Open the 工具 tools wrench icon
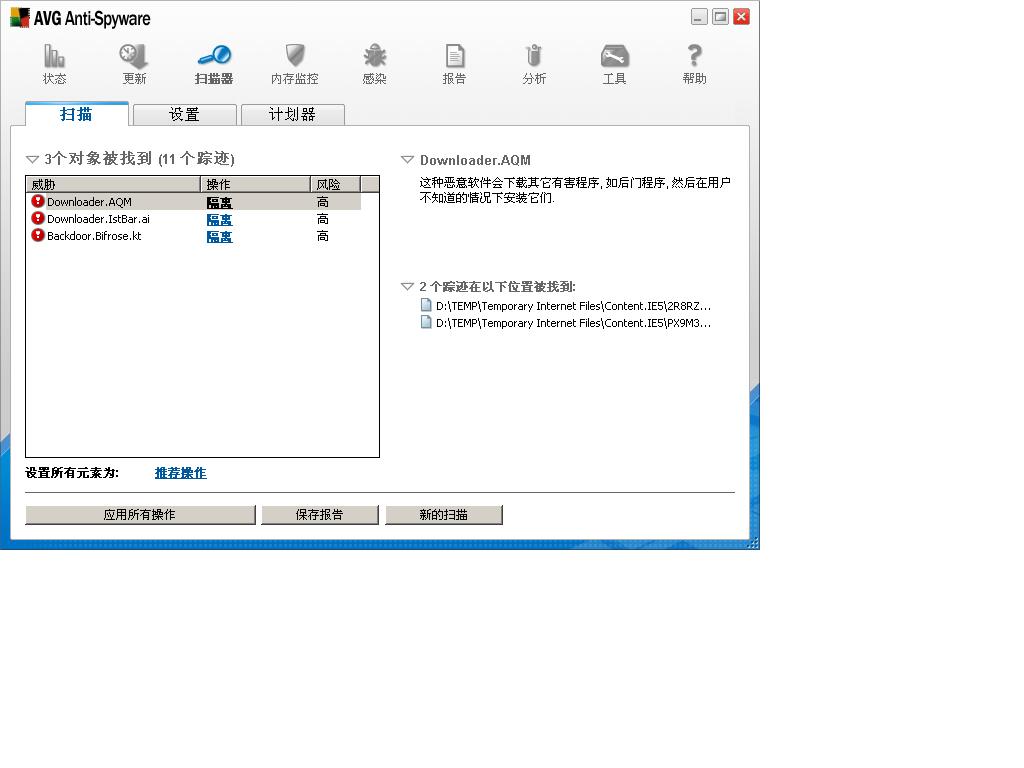Image resolution: width=1024 pixels, height=768 pixels. click(x=615, y=56)
